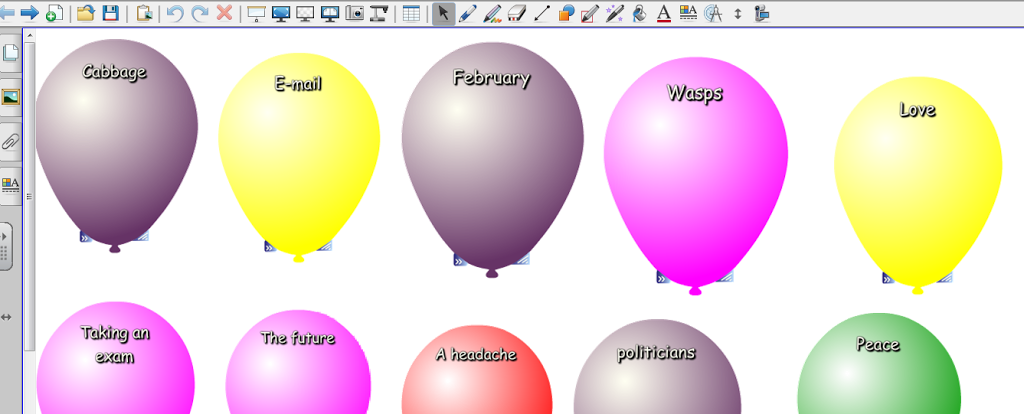
Task: Switch to full screen view
Action: (x=281, y=13)
